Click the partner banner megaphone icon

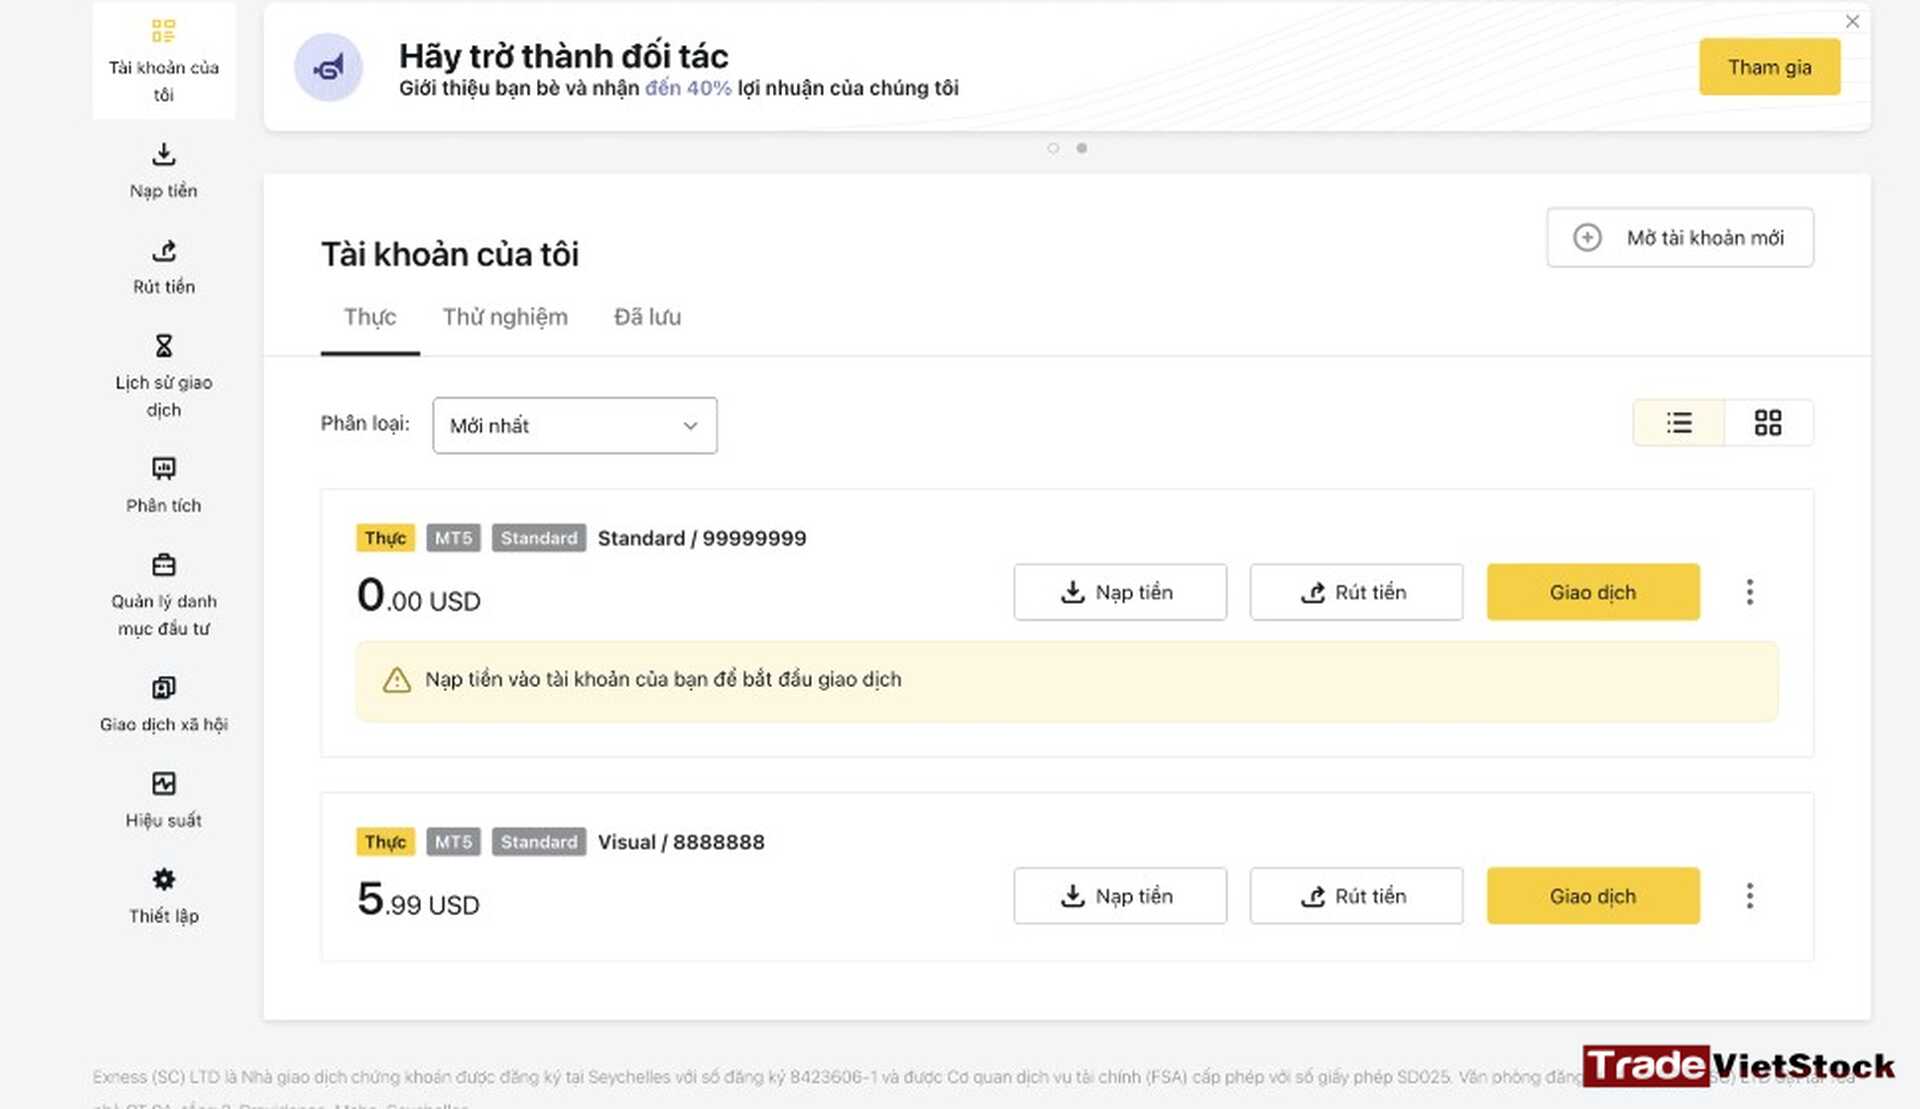pyautogui.click(x=328, y=67)
